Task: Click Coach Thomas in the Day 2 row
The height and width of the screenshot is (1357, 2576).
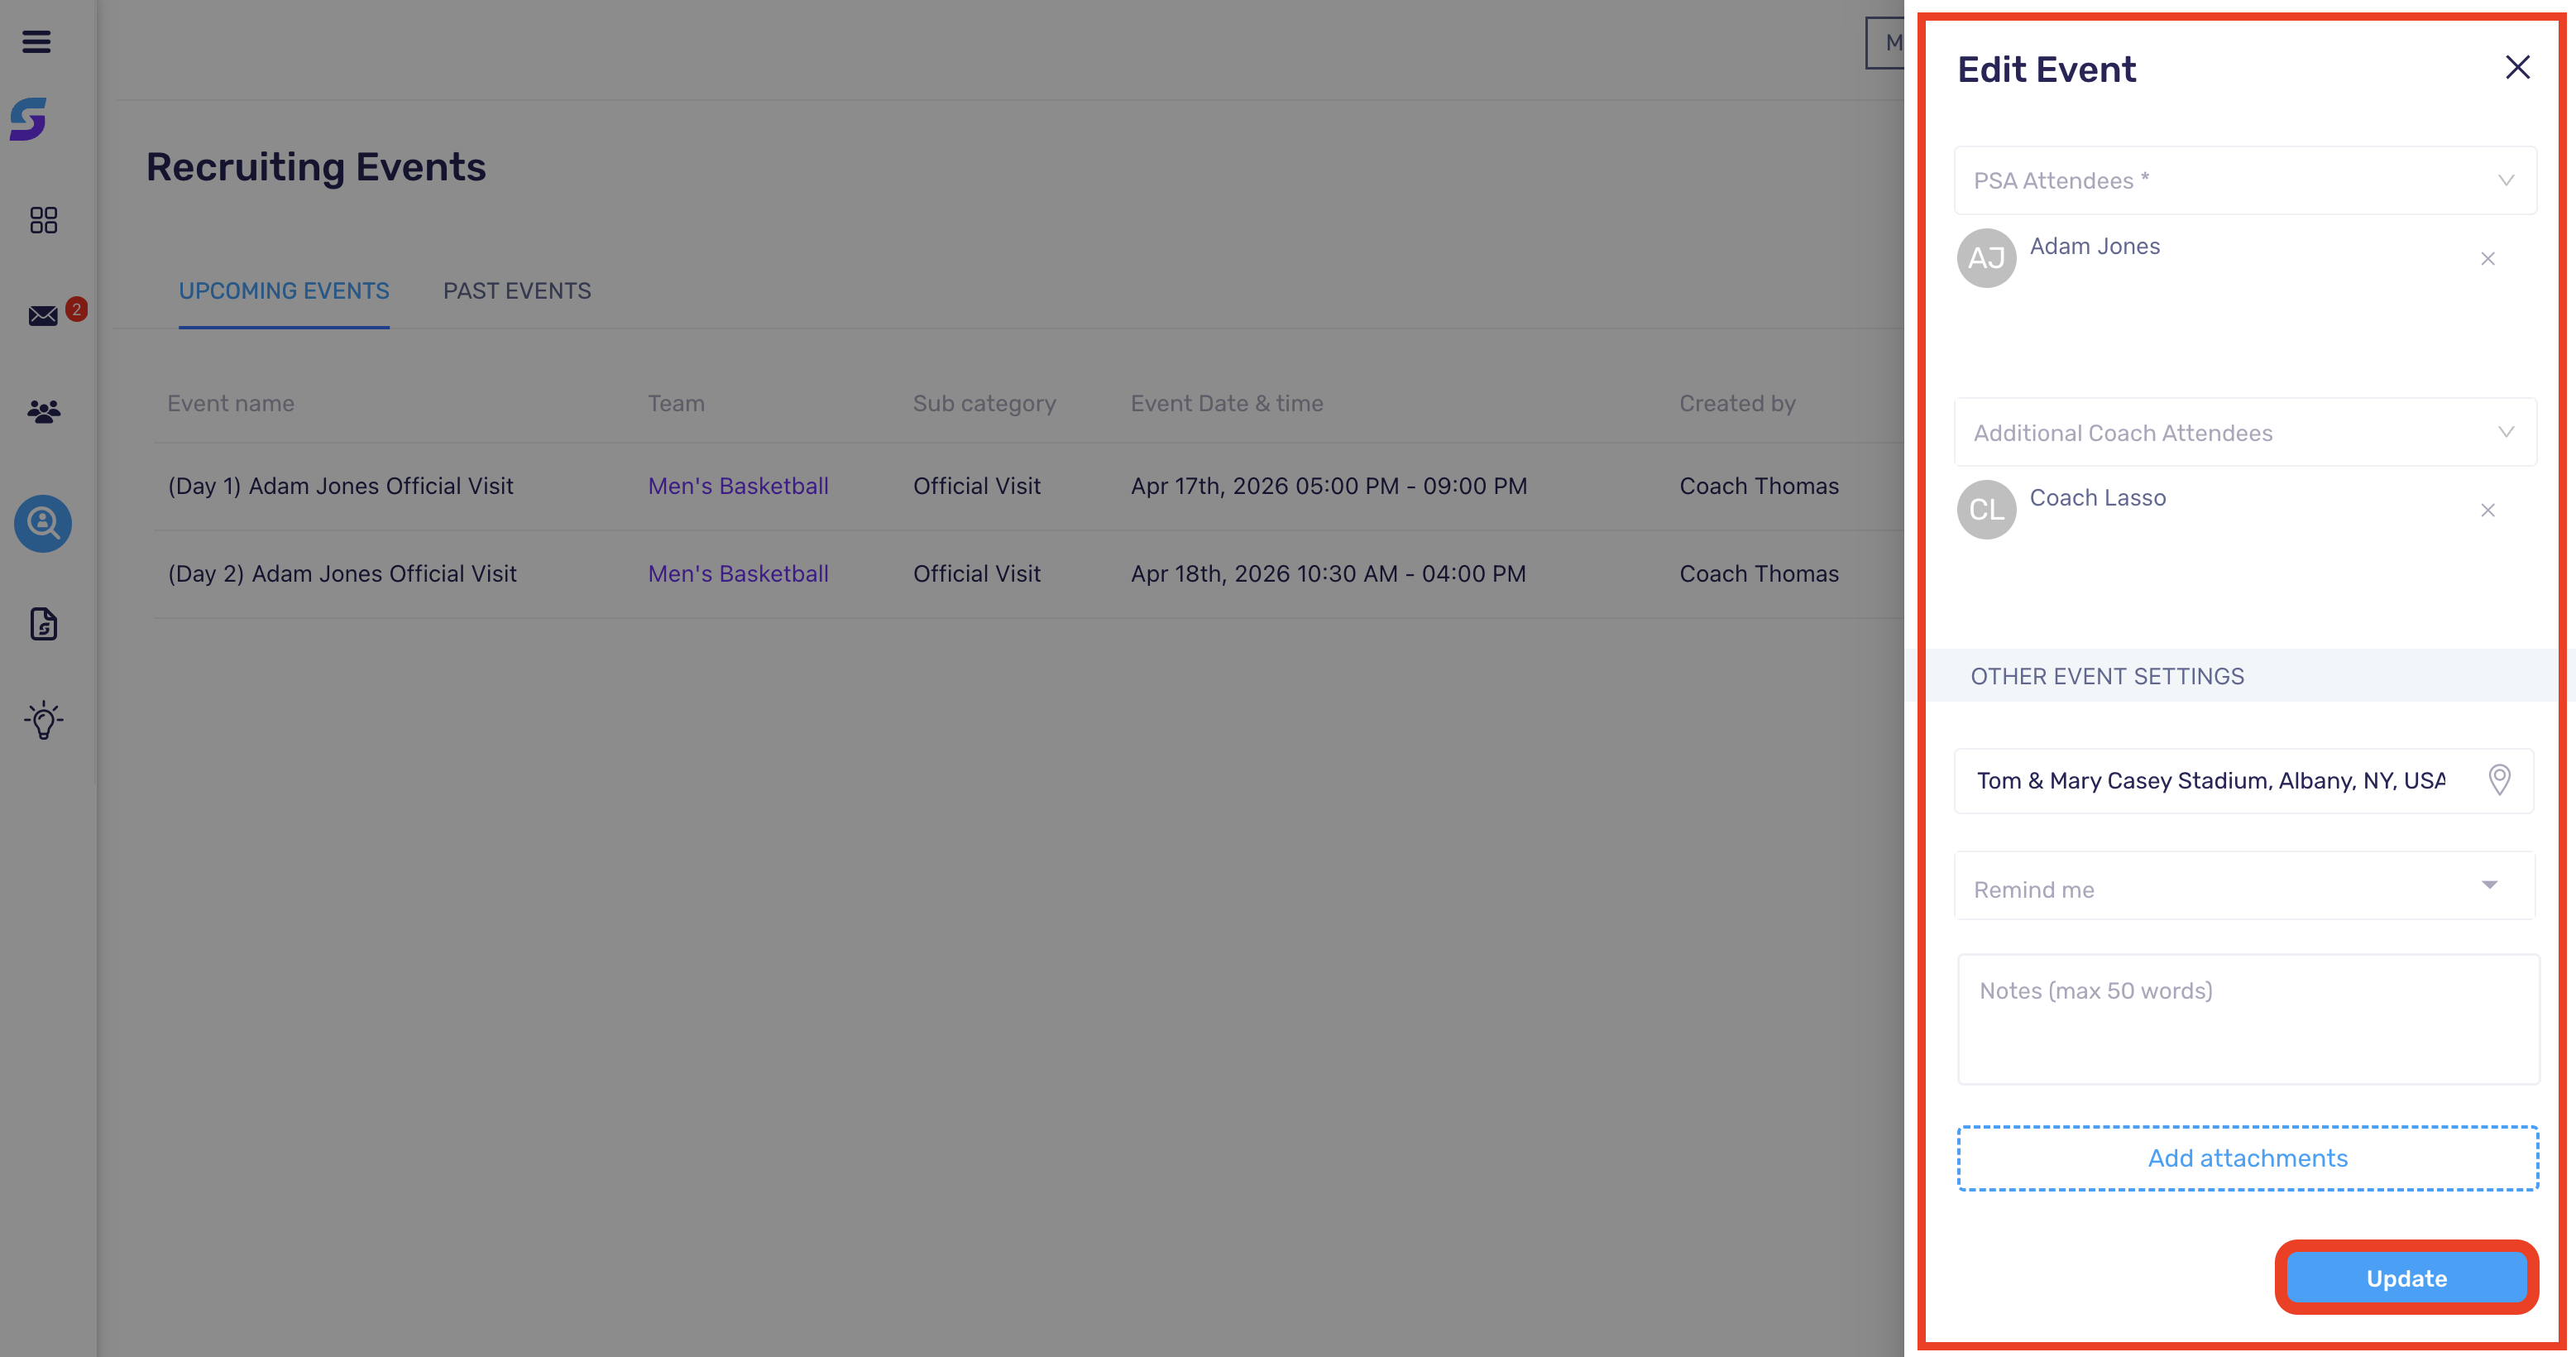Action: [x=1759, y=574]
